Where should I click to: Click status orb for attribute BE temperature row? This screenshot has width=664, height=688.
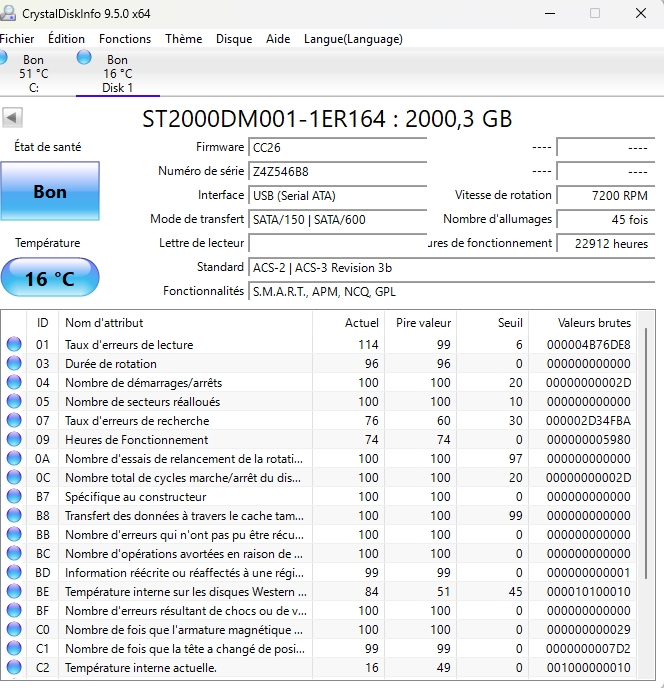tap(14, 592)
